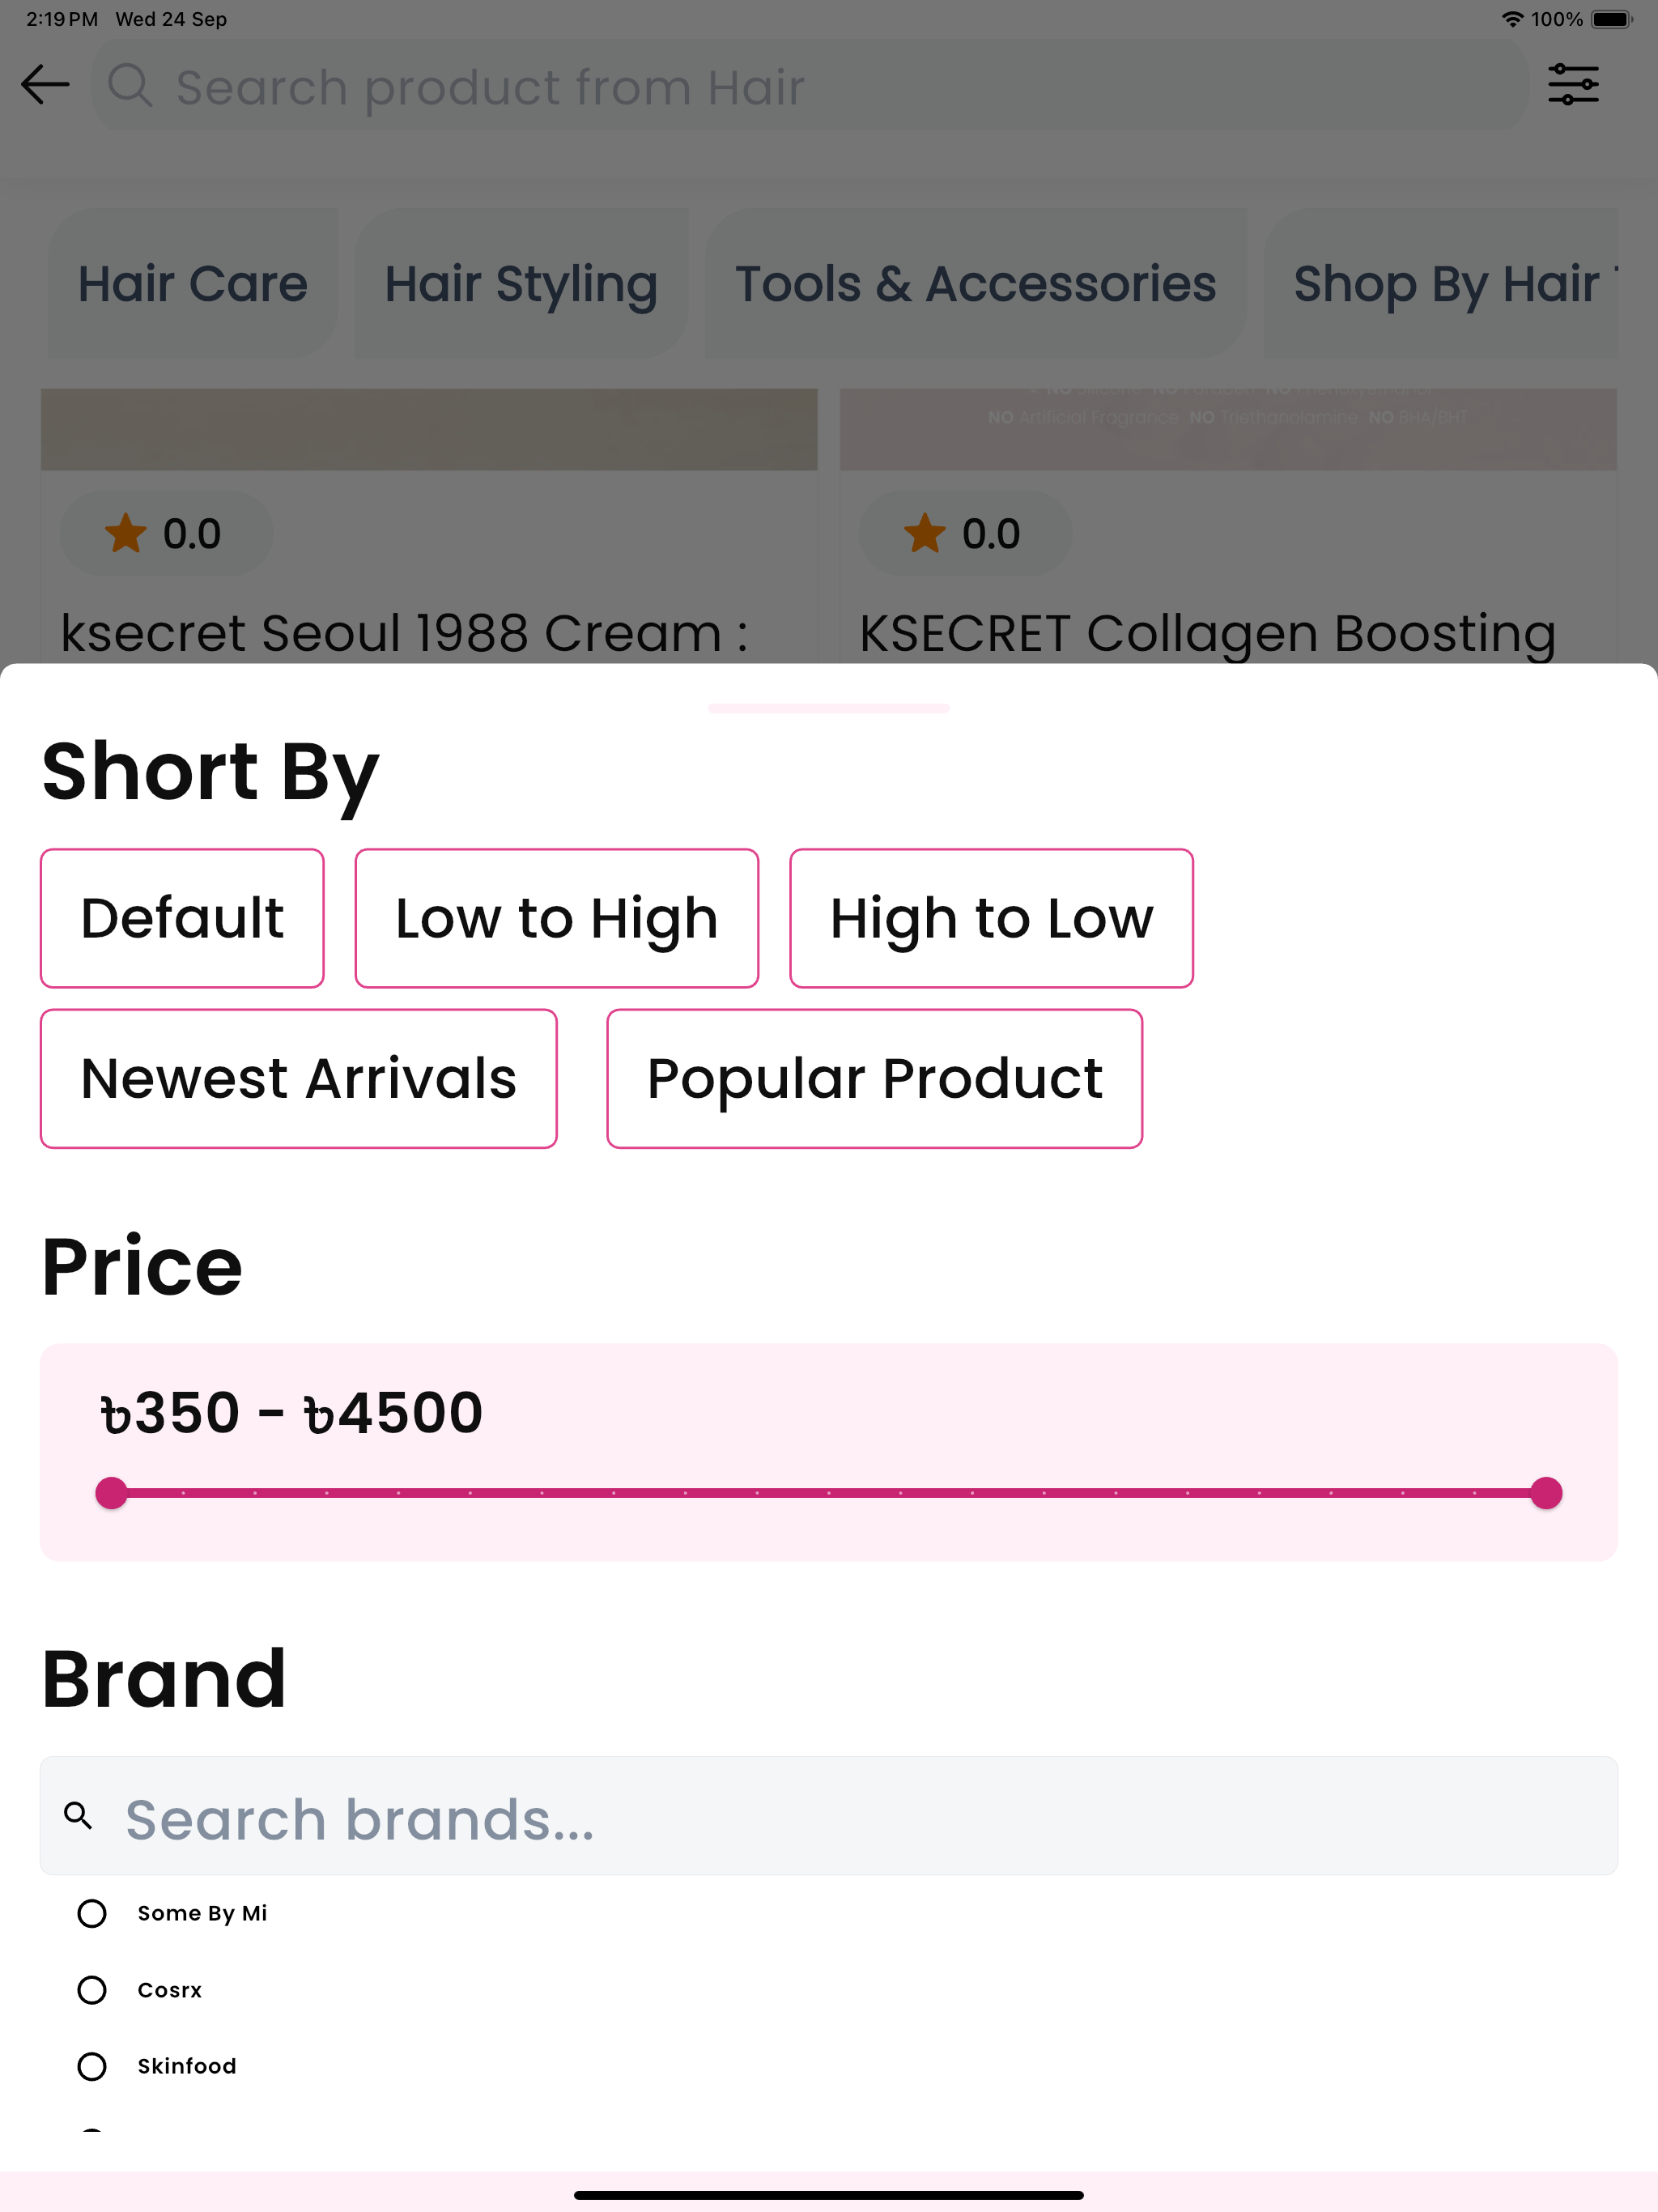Tap the battery icon in status bar
The width and height of the screenshot is (1658, 2212).
click(1612, 19)
